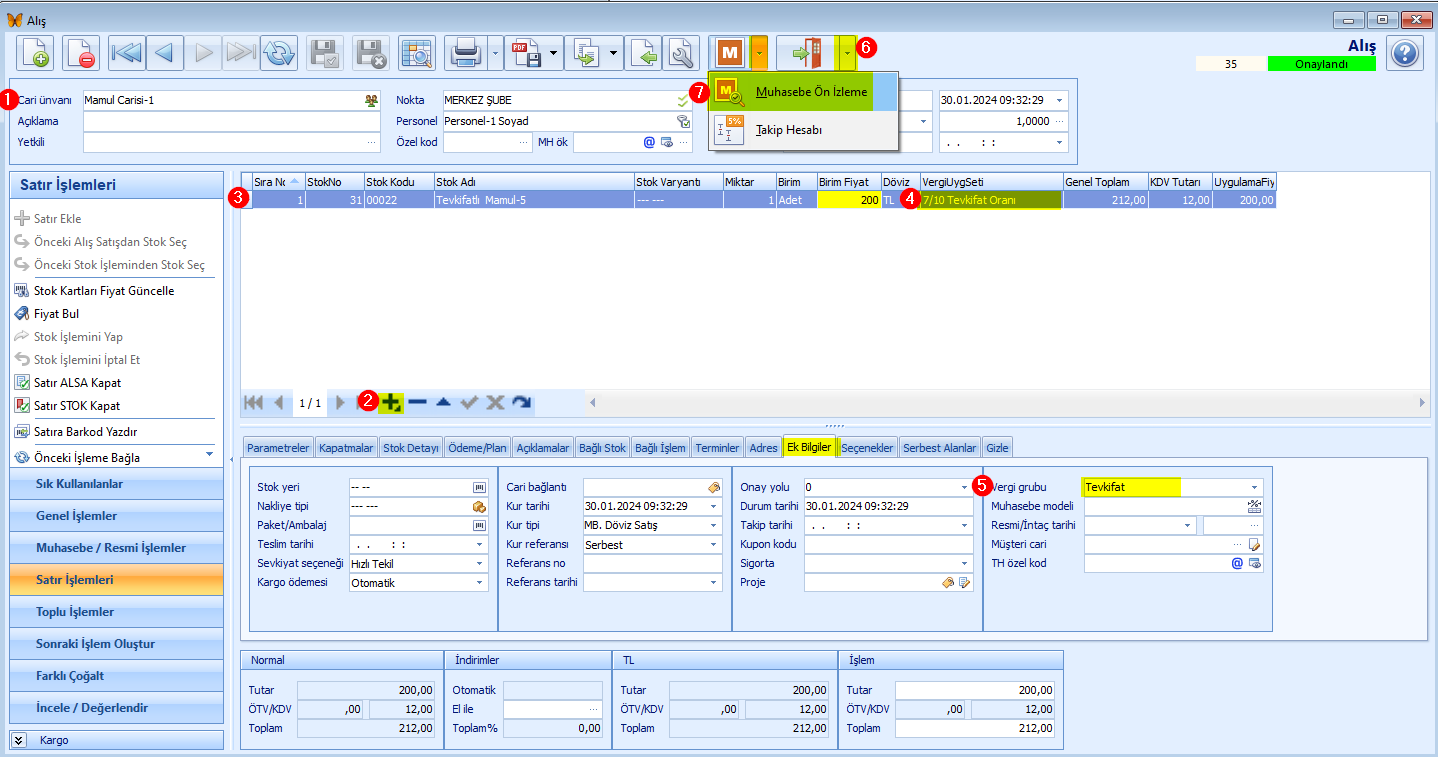Click the PDF save toolbar icon
This screenshot has height=757, width=1438.
pyautogui.click(x=527, y=52)
